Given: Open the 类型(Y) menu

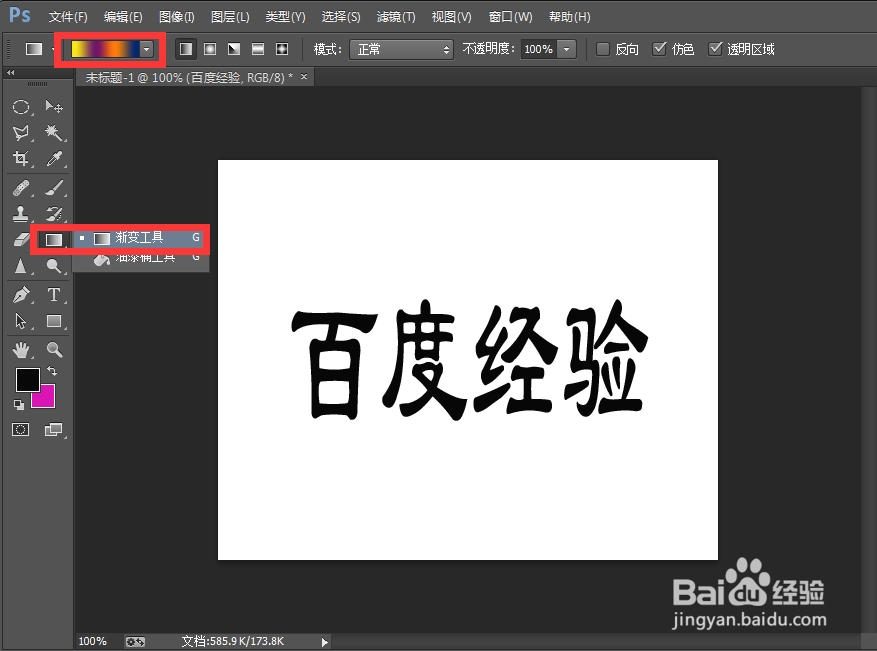Looking at the screenshot, I should click(285, 17).
